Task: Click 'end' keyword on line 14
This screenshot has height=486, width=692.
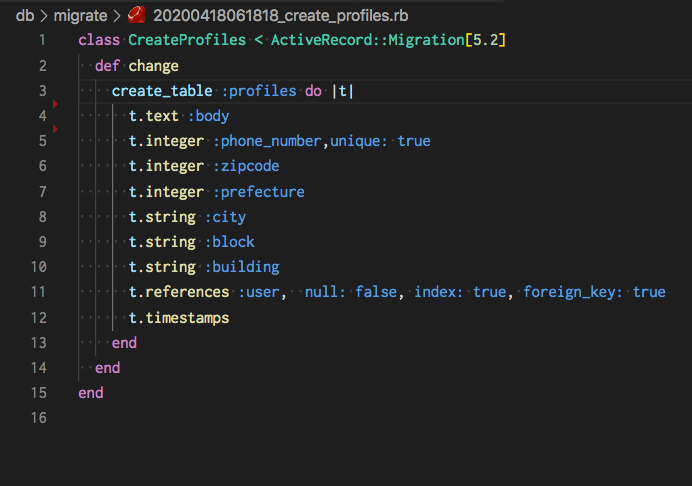Action: click(x=107, y=368)
